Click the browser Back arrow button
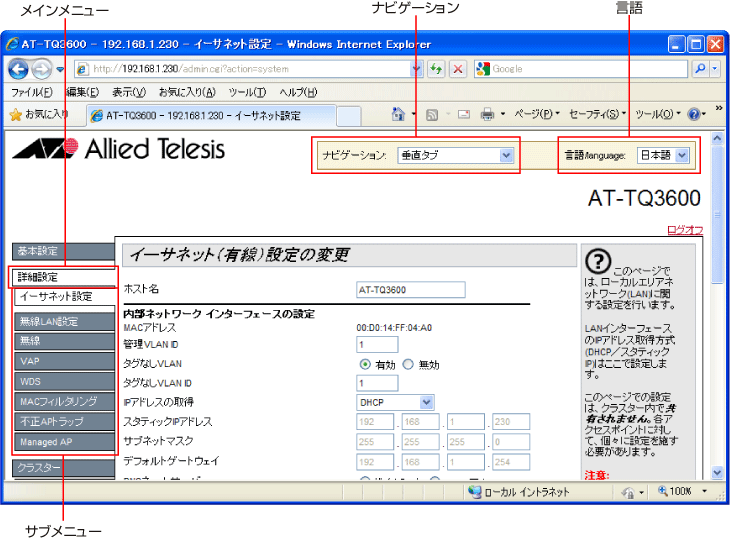Image resolution: width=730 pixels, height=540 pixels. pyautogui.click(x=19, y=69)
